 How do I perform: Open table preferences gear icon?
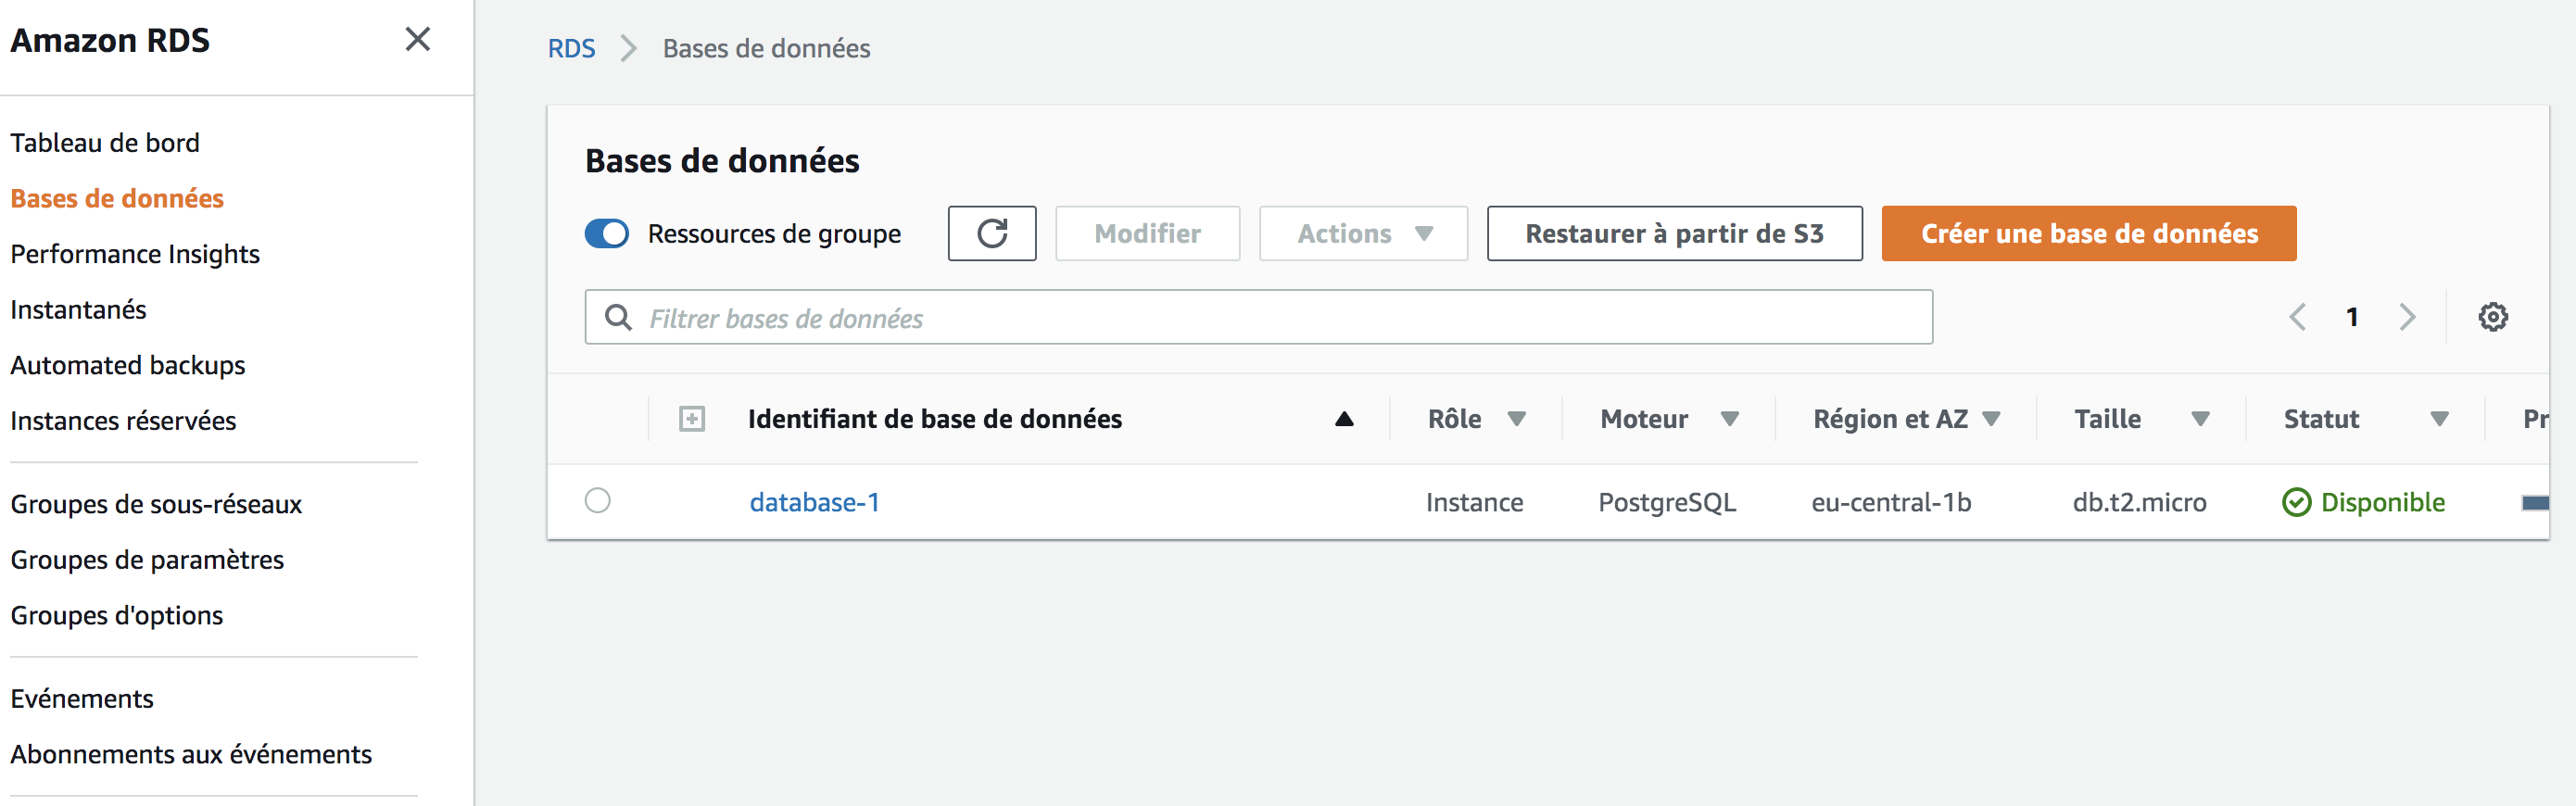click(x=2492, y=317)
